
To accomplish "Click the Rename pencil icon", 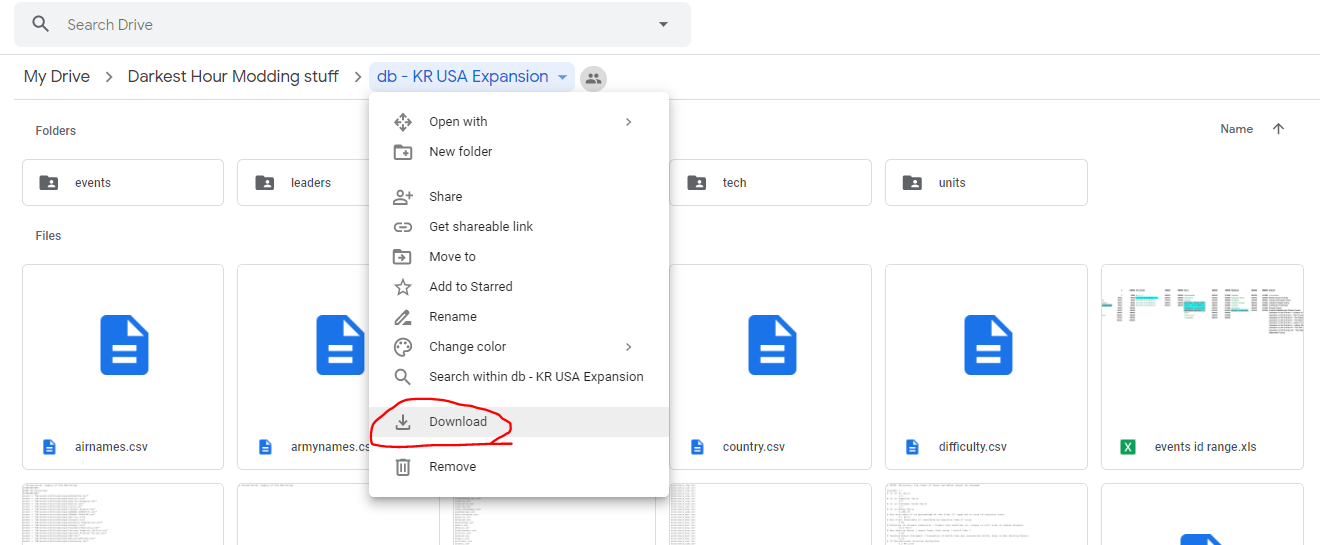I will coord(403,317).
